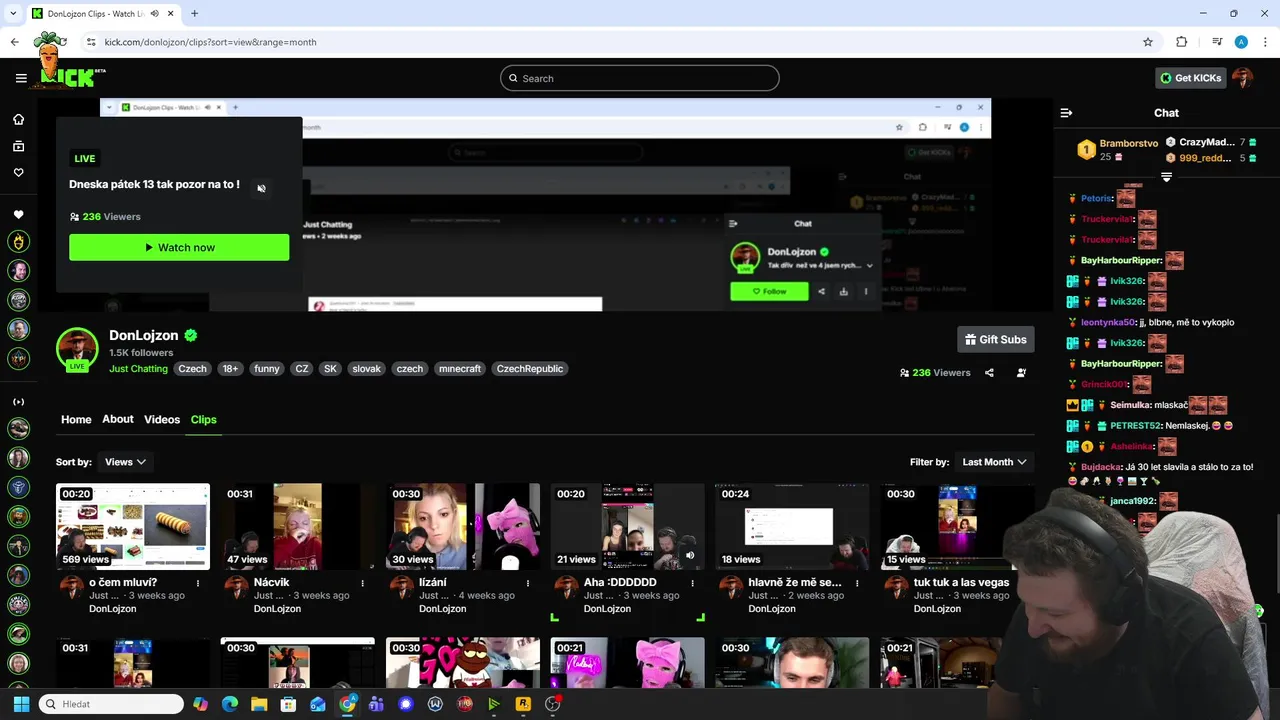Open Chrome menu three dots
This screenshot has width=1280, height=720.
coord(1265,42)
